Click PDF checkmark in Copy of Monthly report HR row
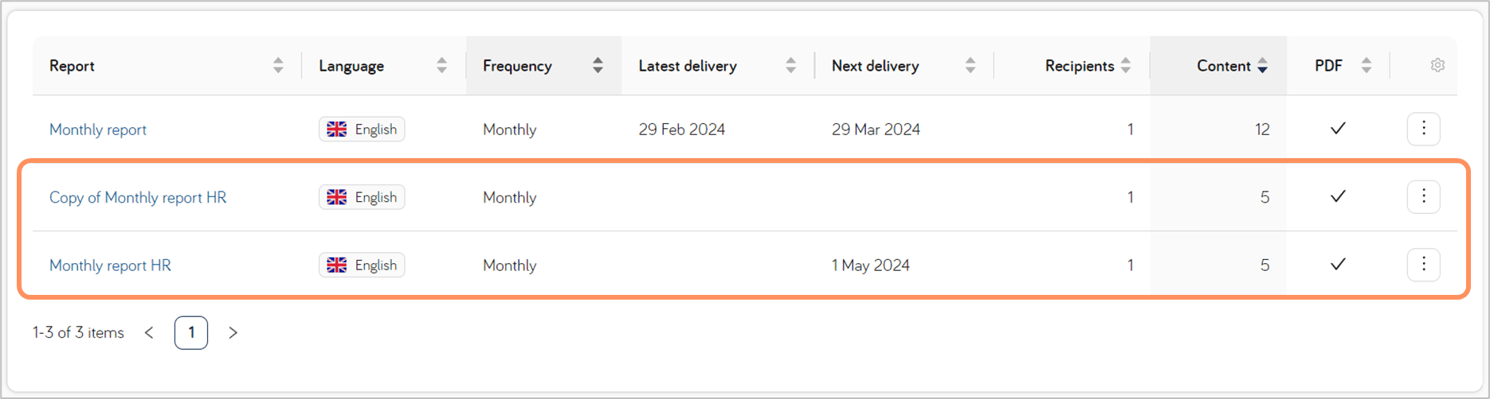Viewport: 1490px width, 399px height. click(x=1337, y=197)
